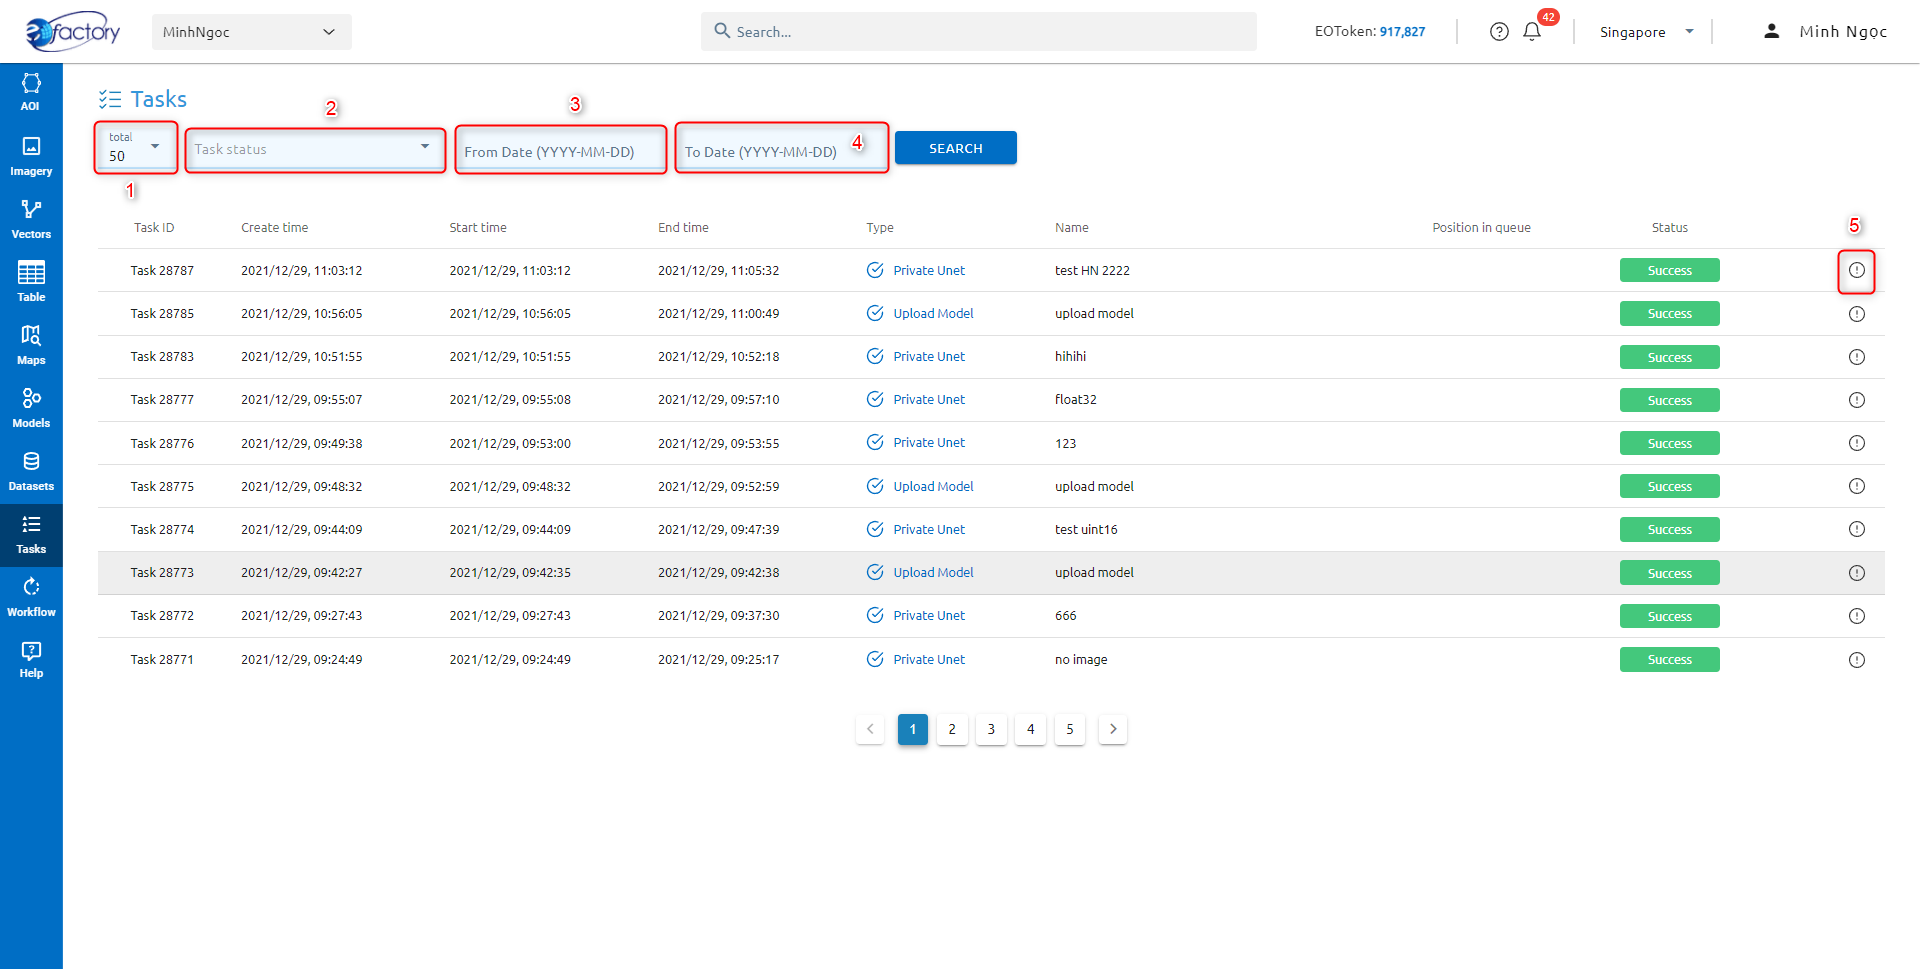1920x969 pixels.
Task: Focus the top Search box
Action: click(x=979, y=32)
